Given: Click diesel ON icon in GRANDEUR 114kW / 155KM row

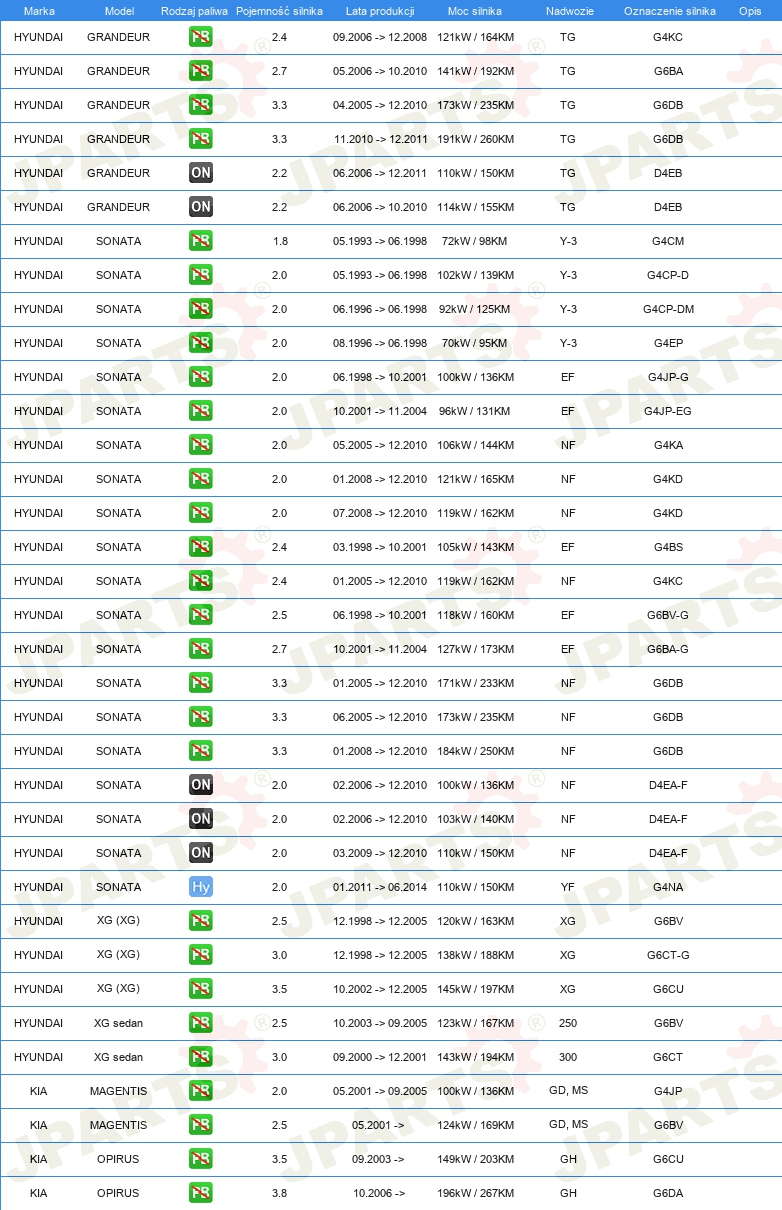Looking at the screenshot, I should coord(201,207).
